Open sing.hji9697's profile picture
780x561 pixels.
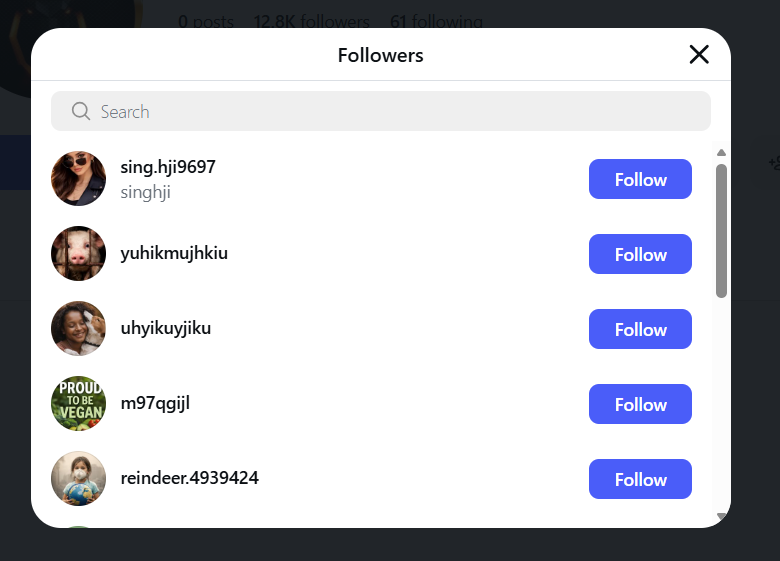(x=78, y=179)
